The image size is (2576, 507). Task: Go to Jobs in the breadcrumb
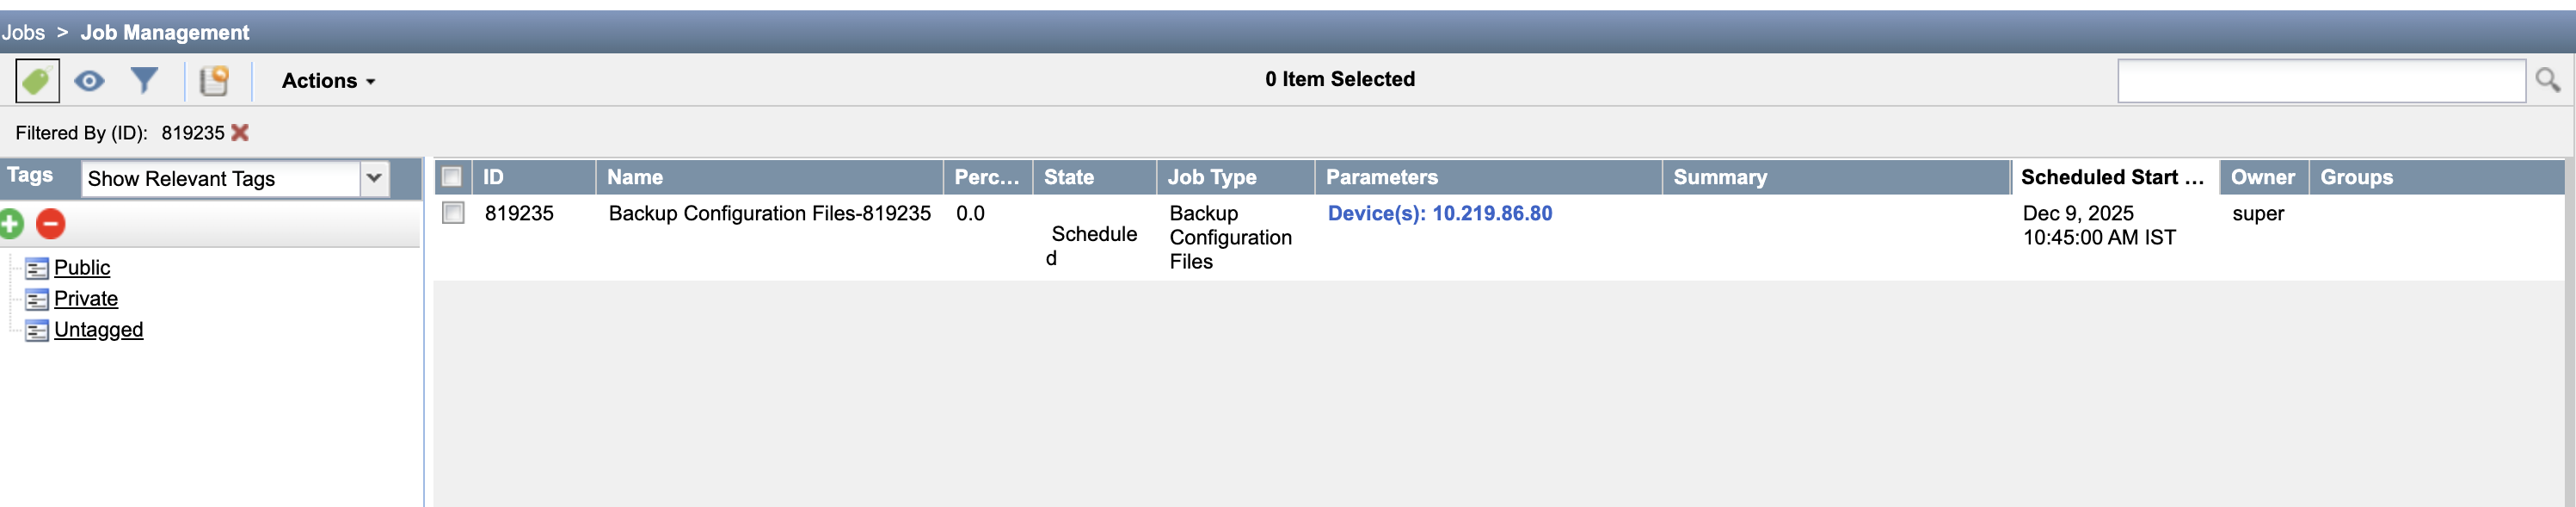(x=23, y=32)
